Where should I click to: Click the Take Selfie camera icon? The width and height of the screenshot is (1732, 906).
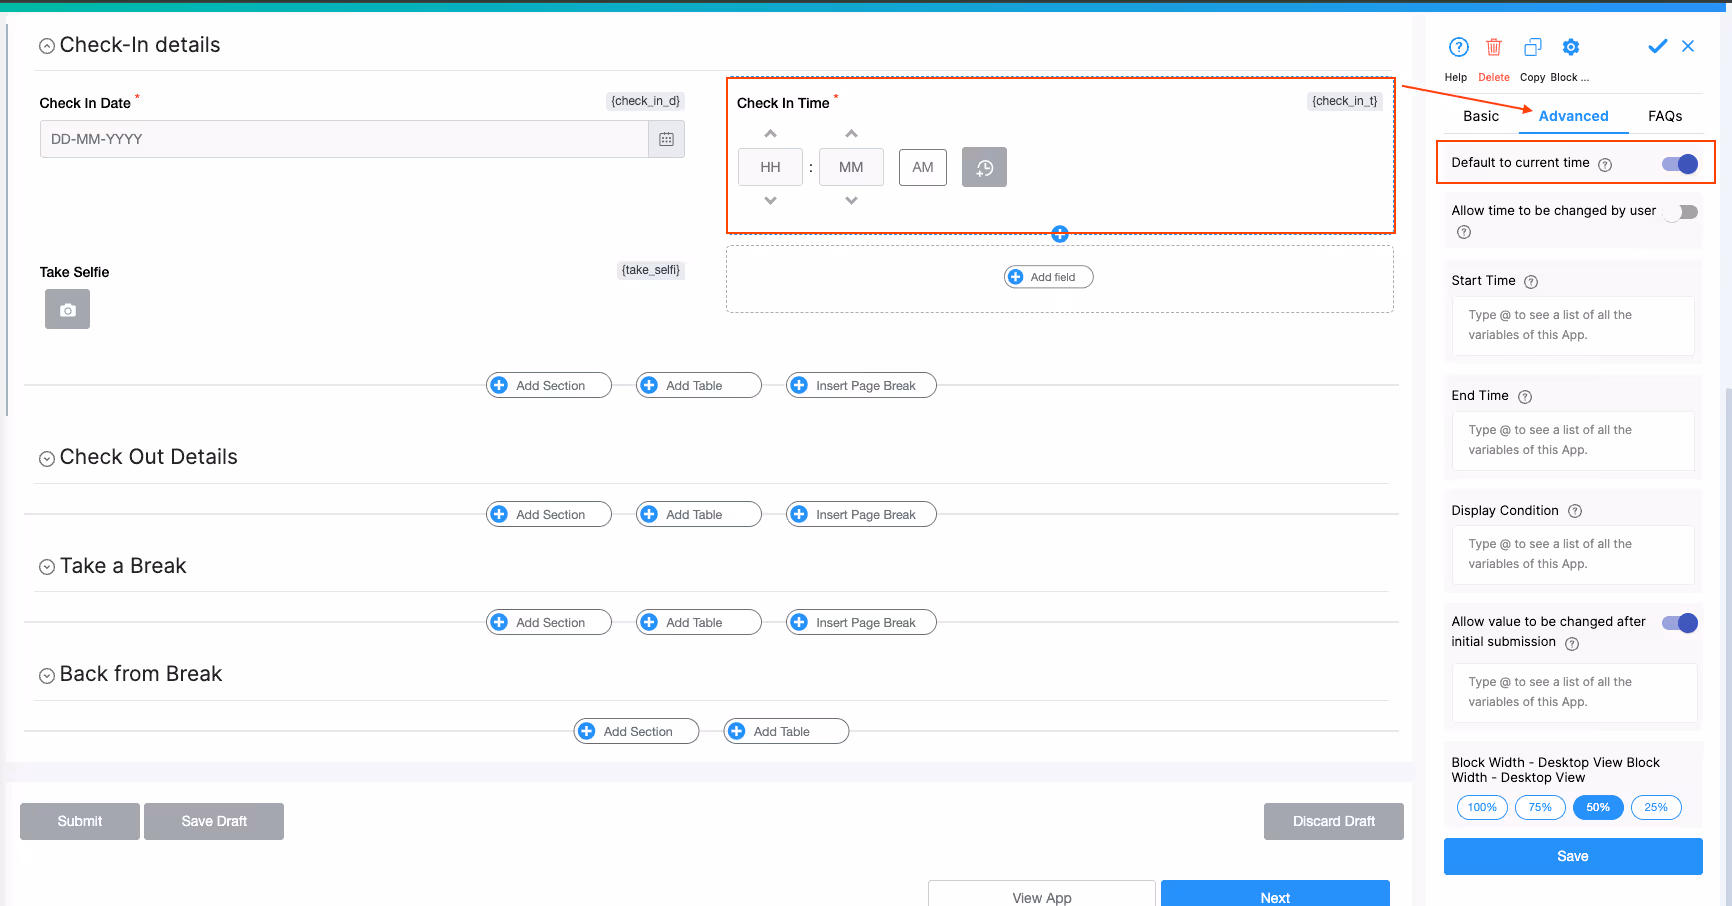pos(67,309)
